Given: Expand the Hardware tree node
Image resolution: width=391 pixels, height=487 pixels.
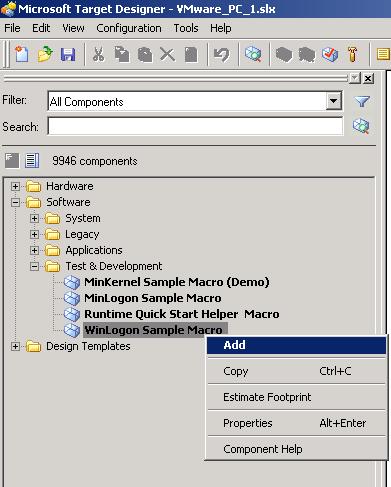Looking at the screenshot, I should [x=15, y=186].
